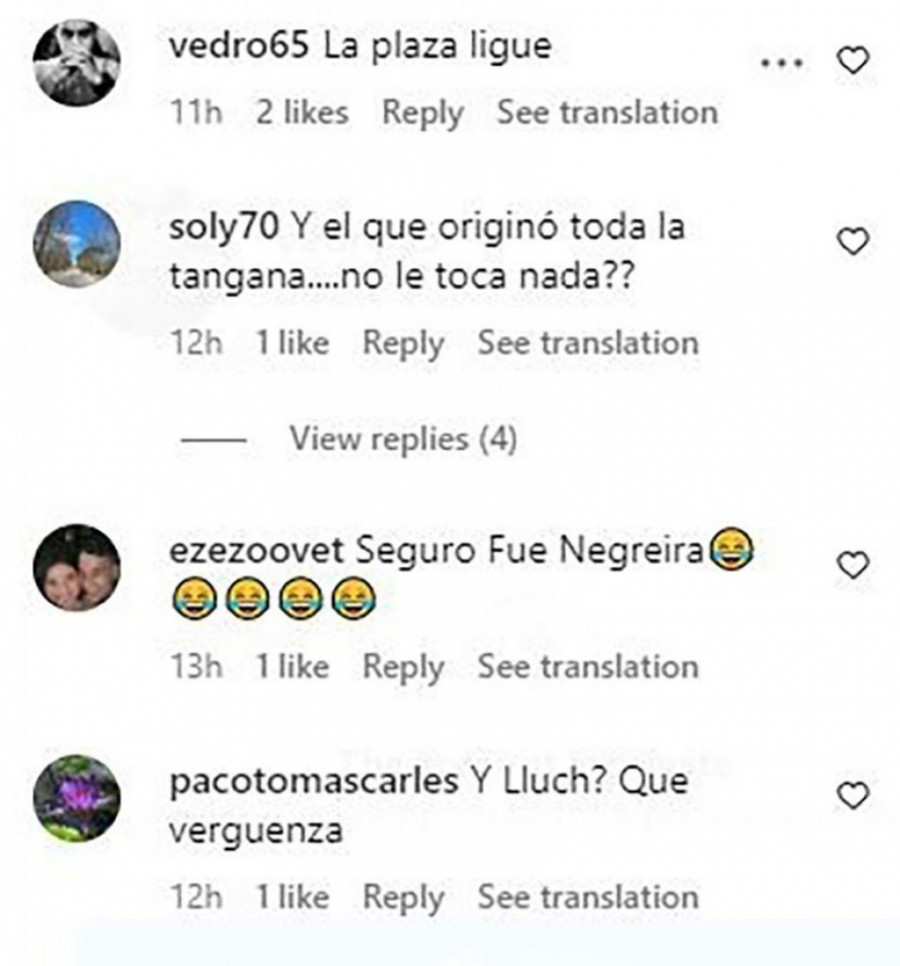See translation of pacotomascarles's comment

pyautogui.click(x=588, y=898)
